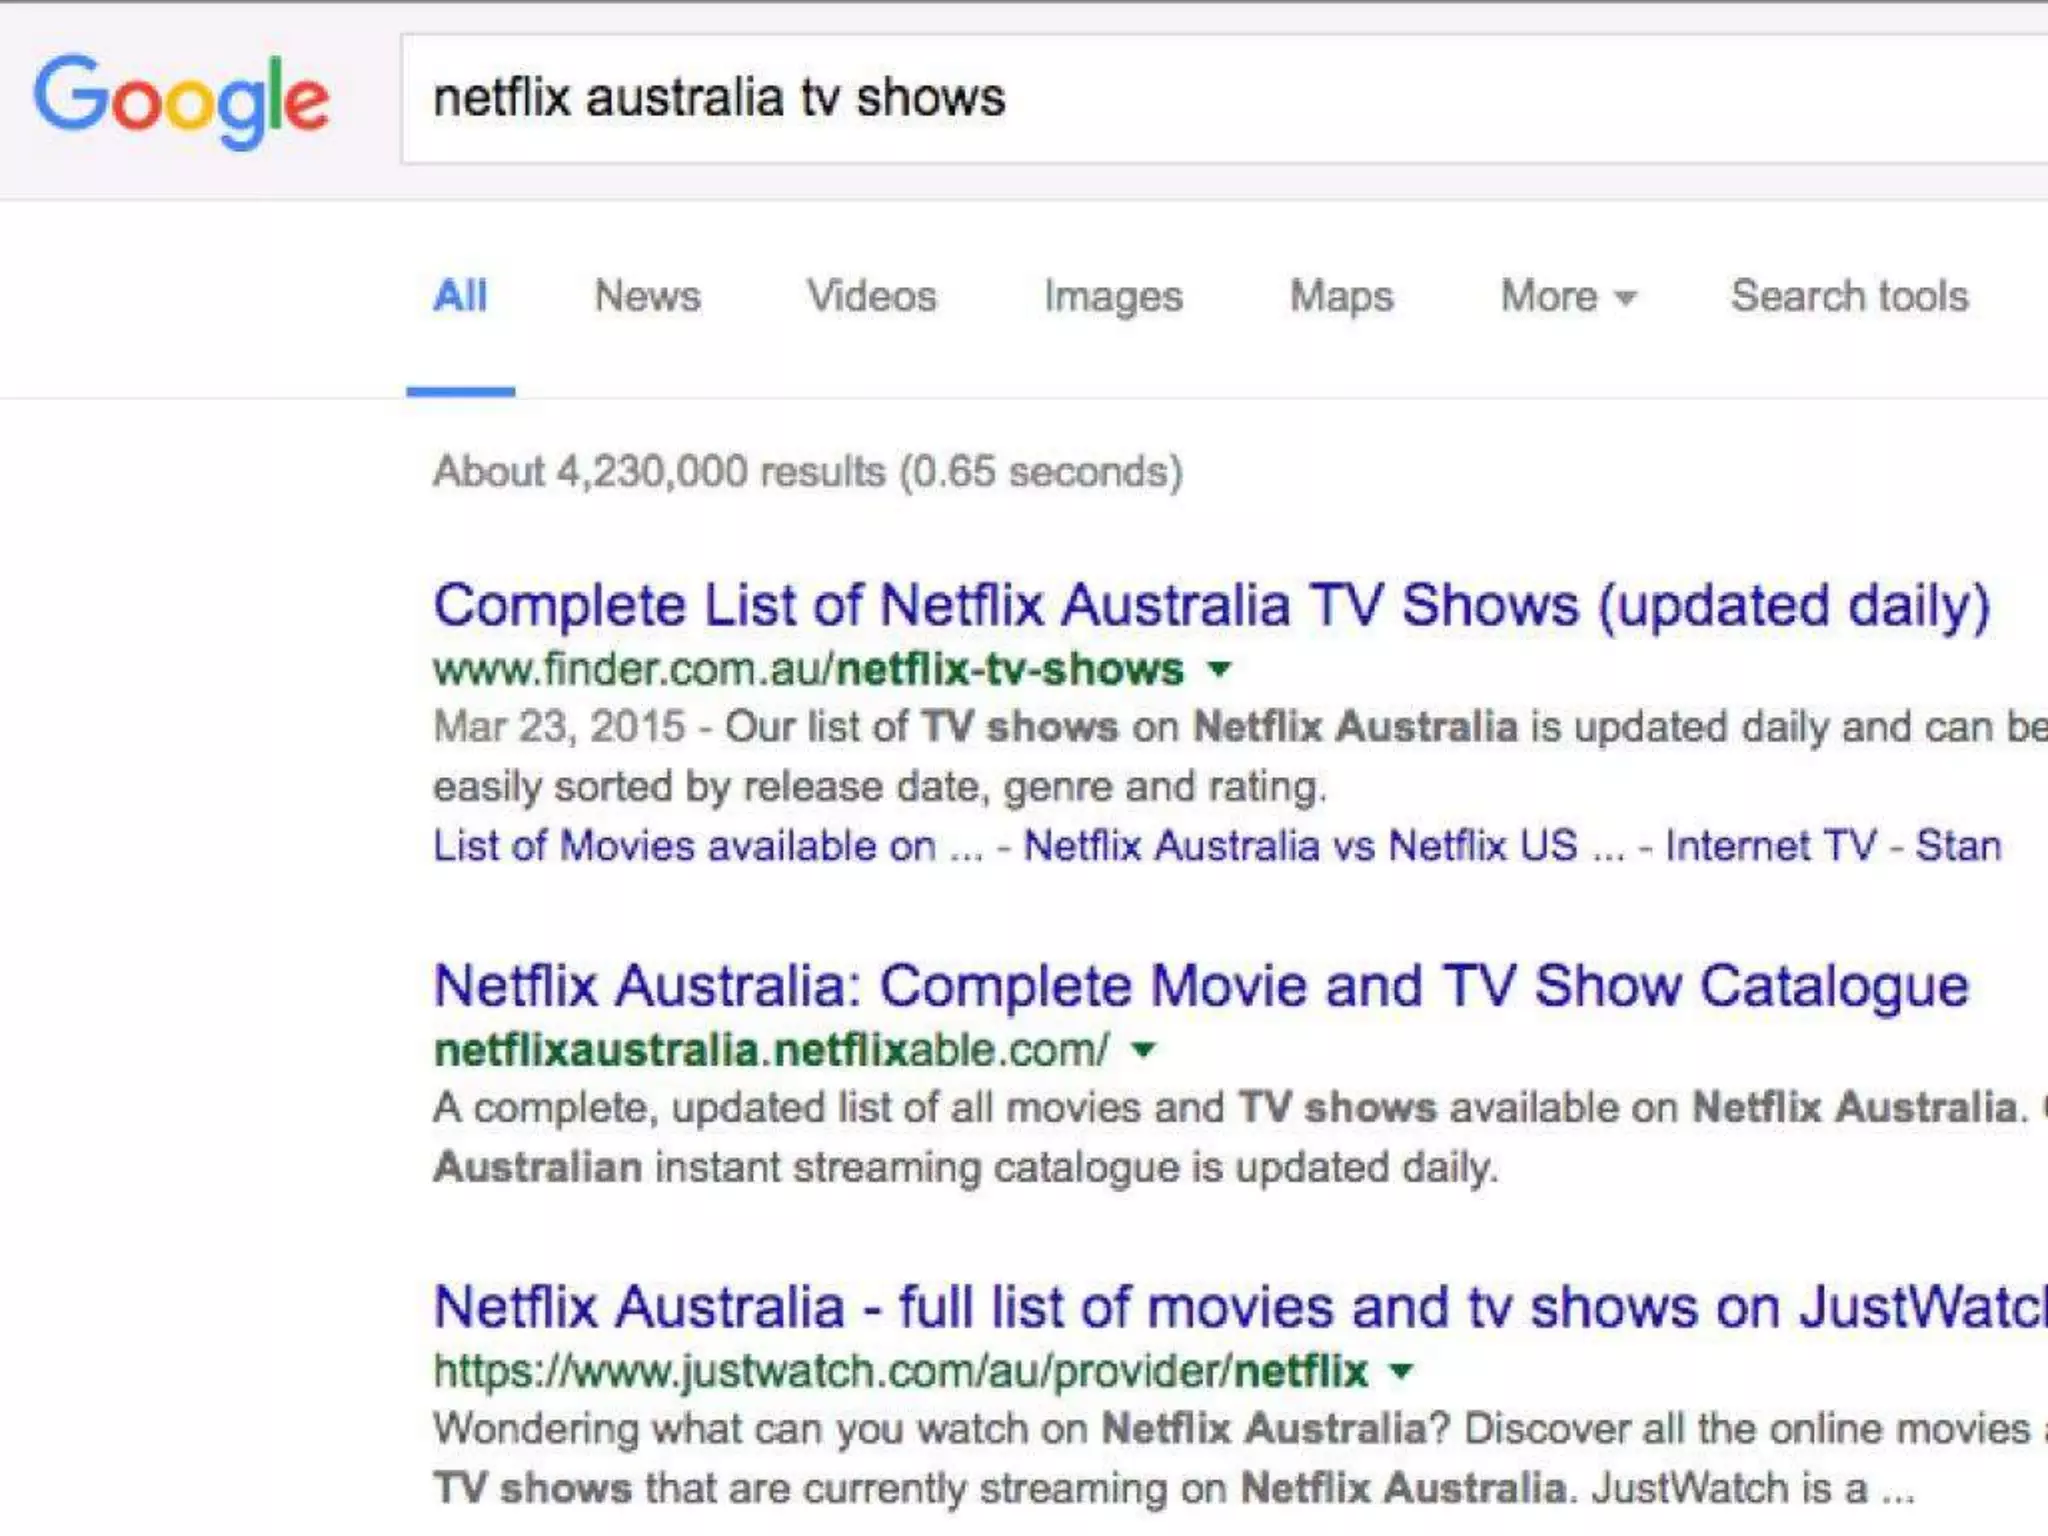Expand the arrow next to the finder.com.au URL
The image size is (2048, 1536).
[1219, 668]
